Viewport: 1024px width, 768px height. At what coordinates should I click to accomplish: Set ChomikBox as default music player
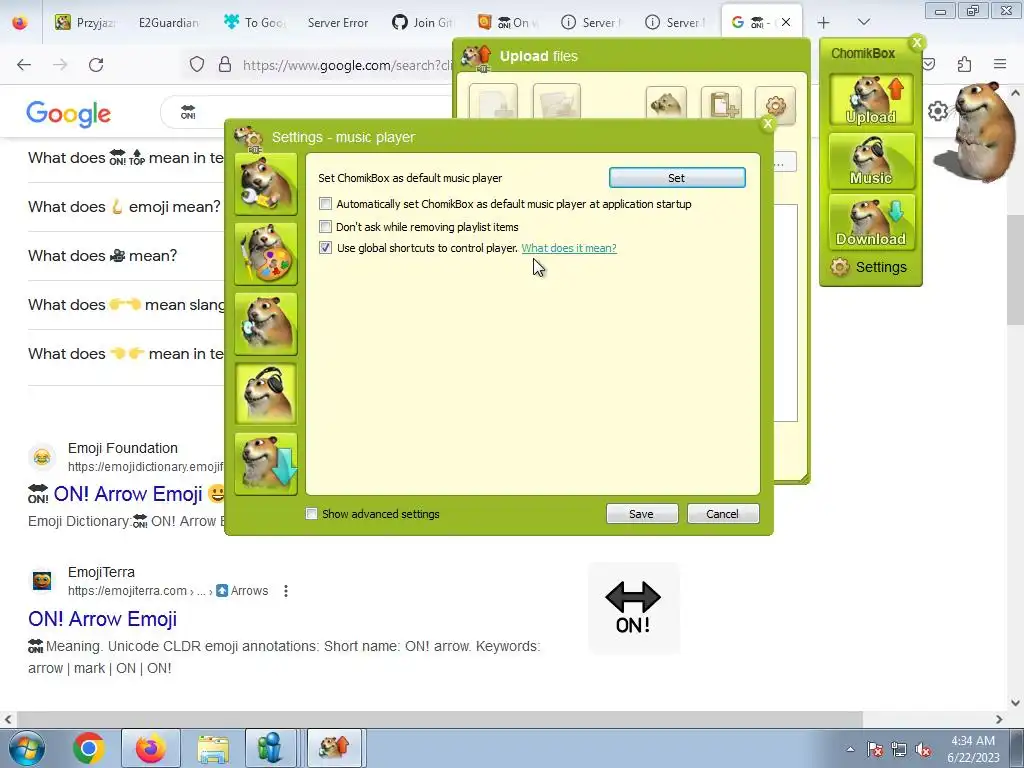click(677, 178)
